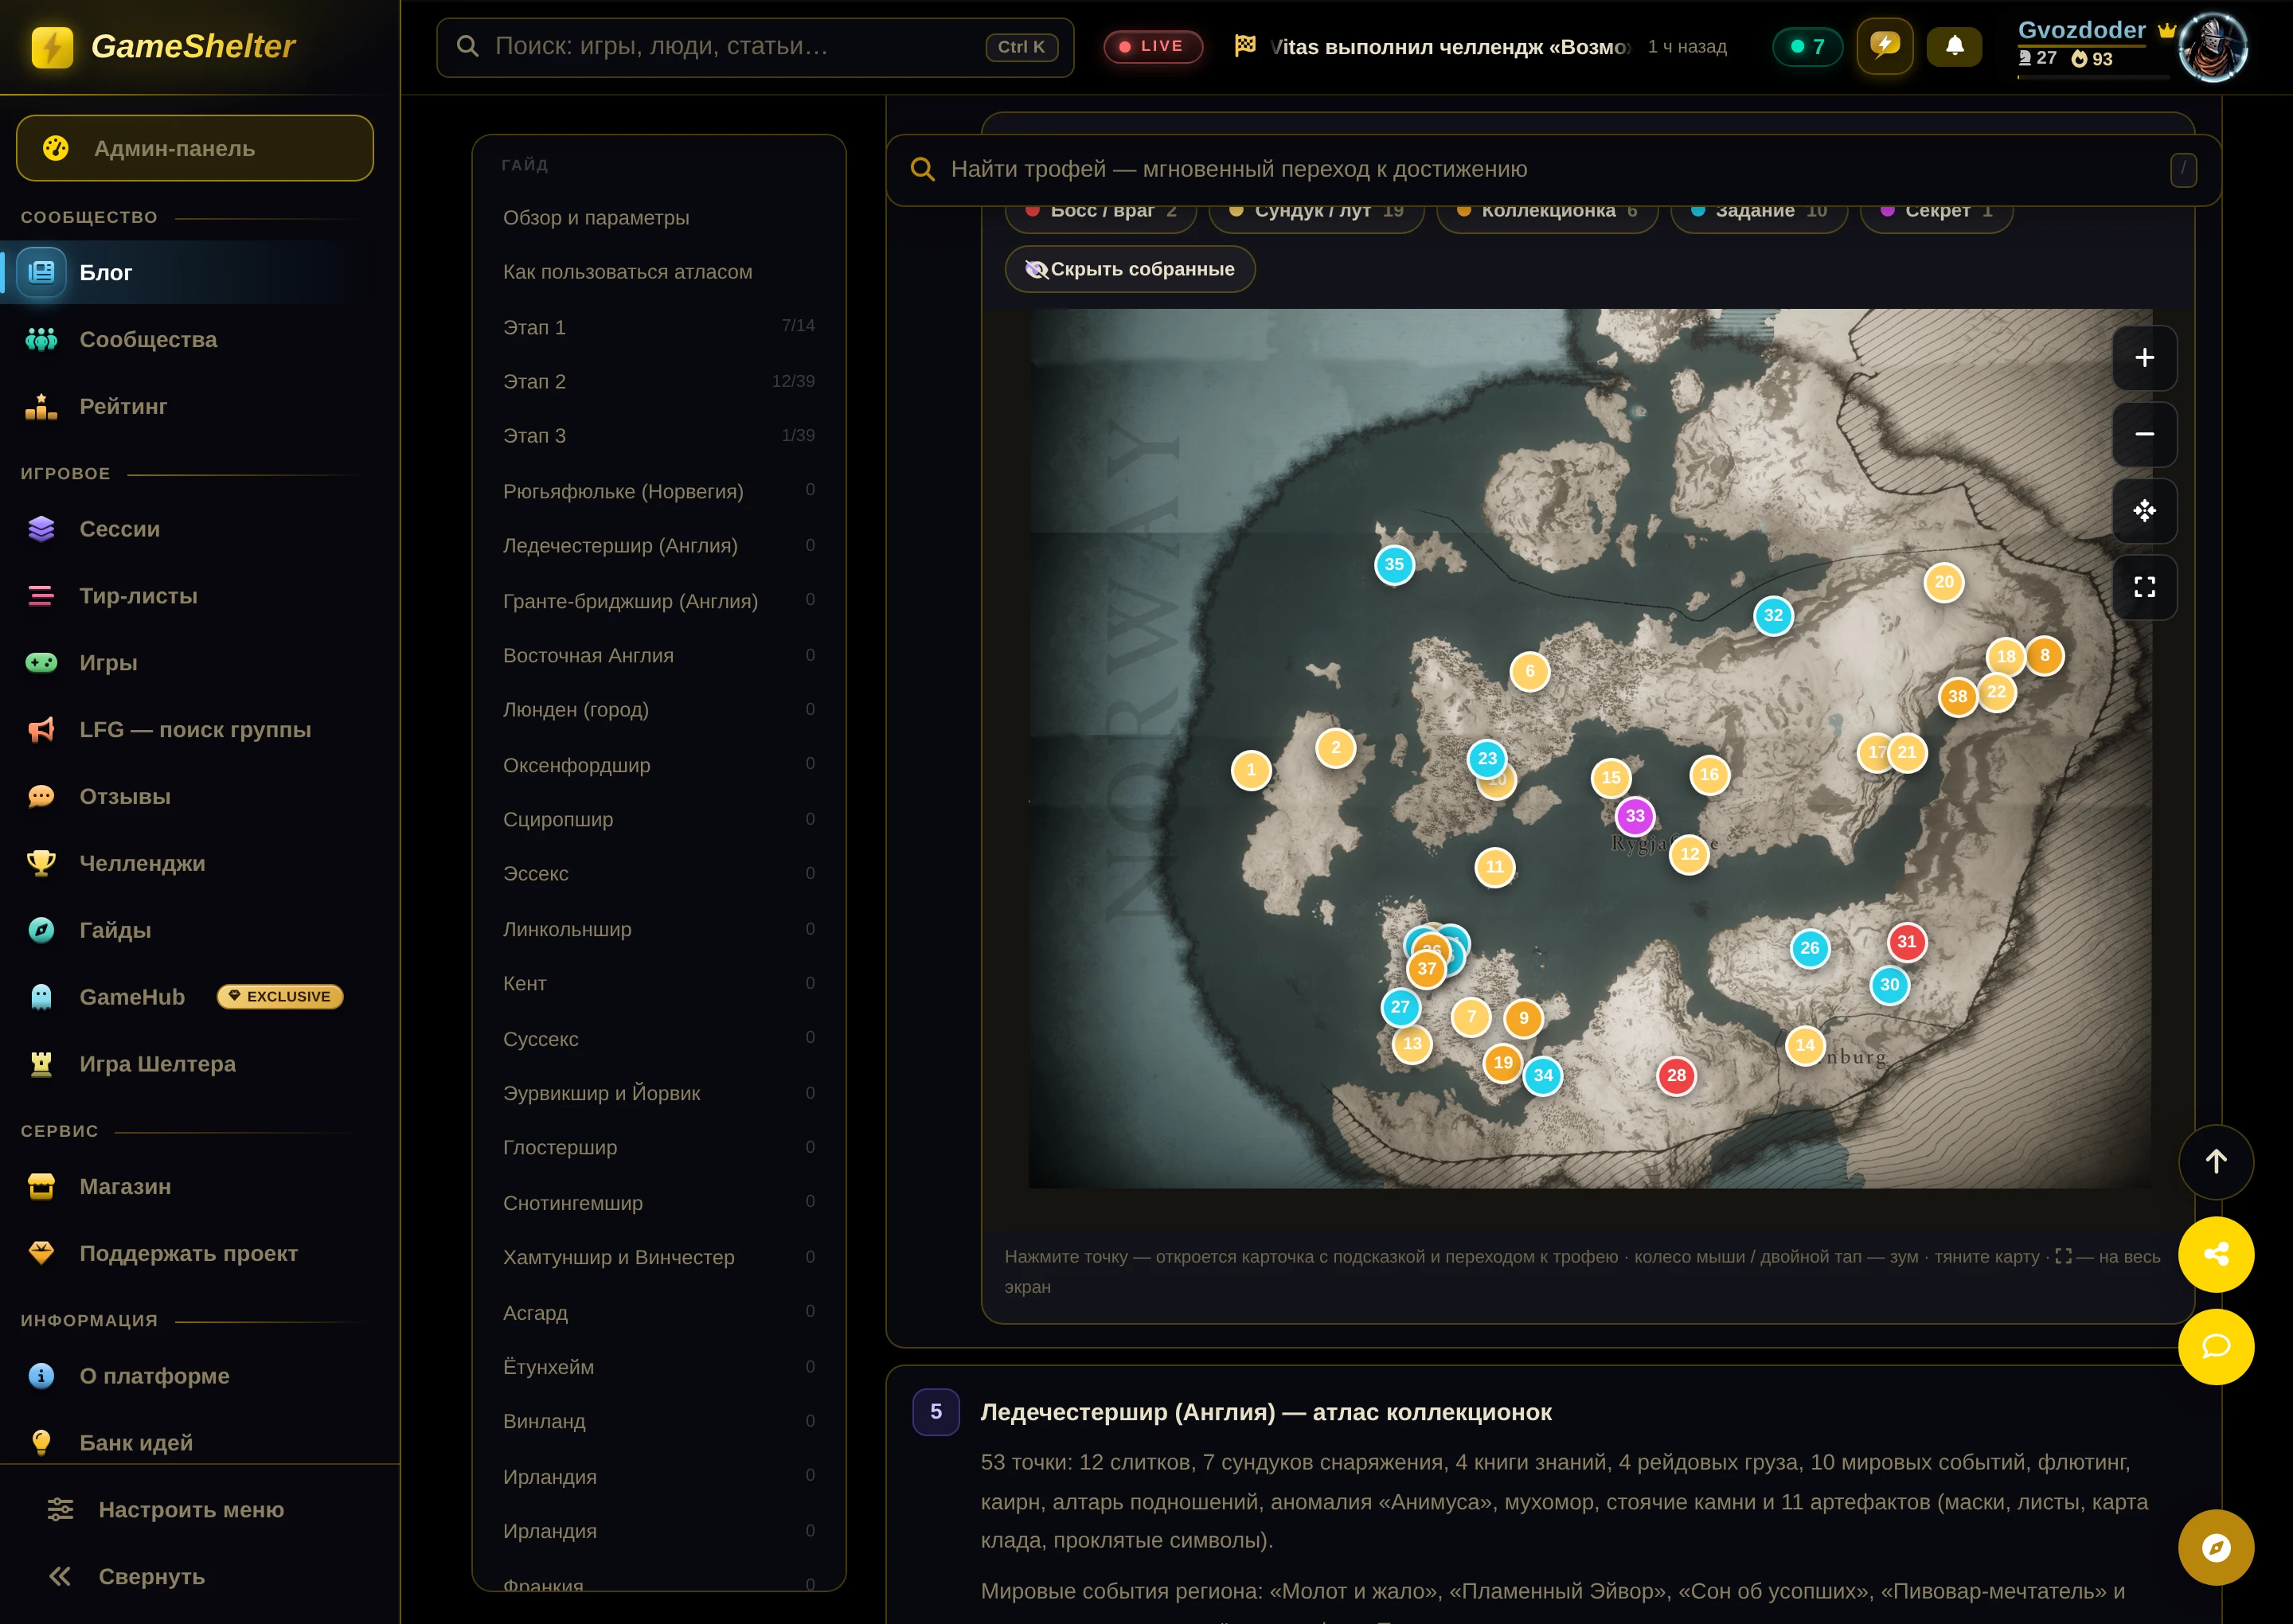This screenshot has width=2293, height=1624.
Task: Reset map position with move icon
Action: (x=2144, y=511)
